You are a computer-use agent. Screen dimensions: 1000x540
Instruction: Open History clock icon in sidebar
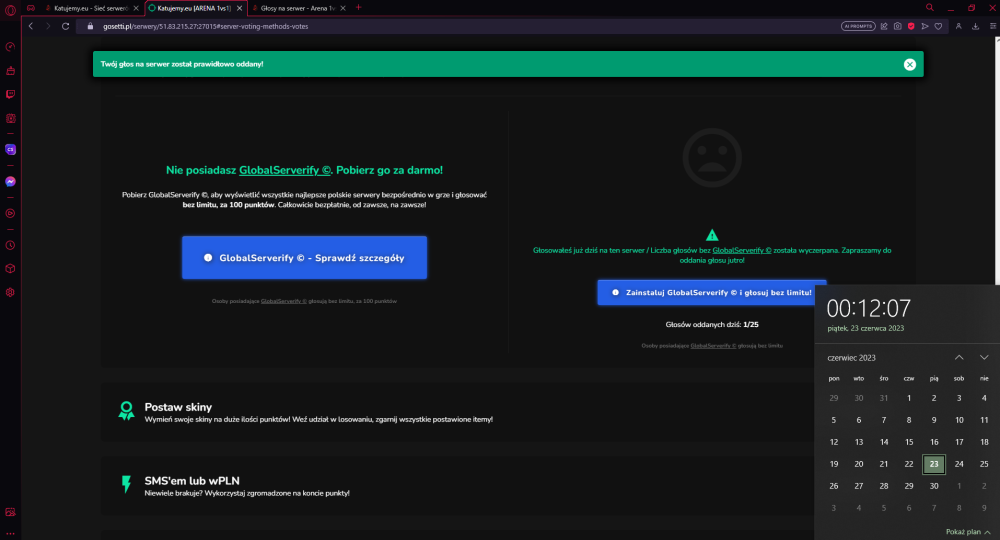[x=10, y=245]
